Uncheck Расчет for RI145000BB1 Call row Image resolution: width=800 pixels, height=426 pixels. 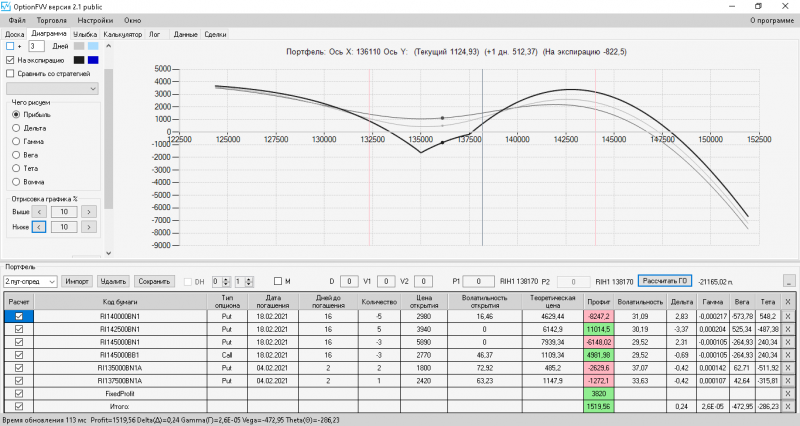(x=19, y=355)
